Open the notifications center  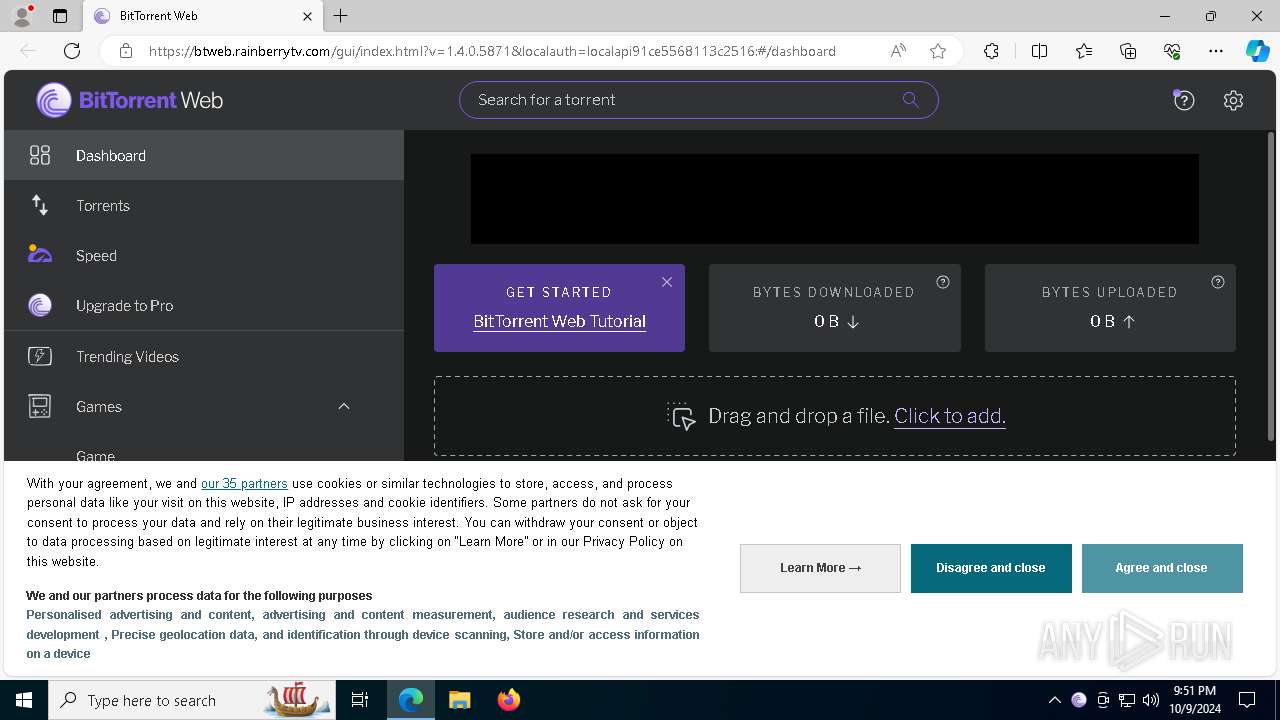pos(1247,700)
